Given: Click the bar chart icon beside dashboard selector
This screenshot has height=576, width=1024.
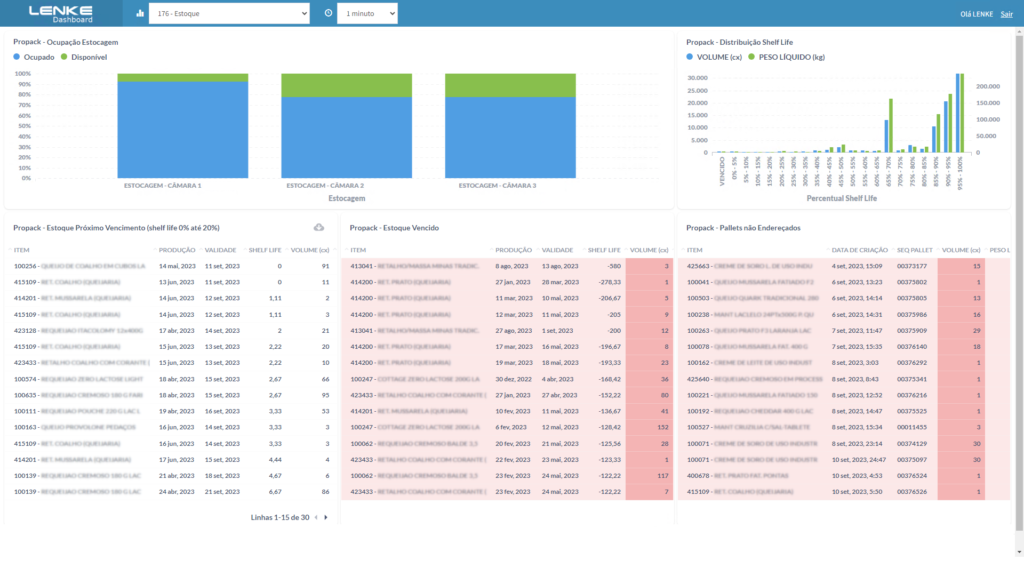Looking at the screenshot, I should [140, 13].
